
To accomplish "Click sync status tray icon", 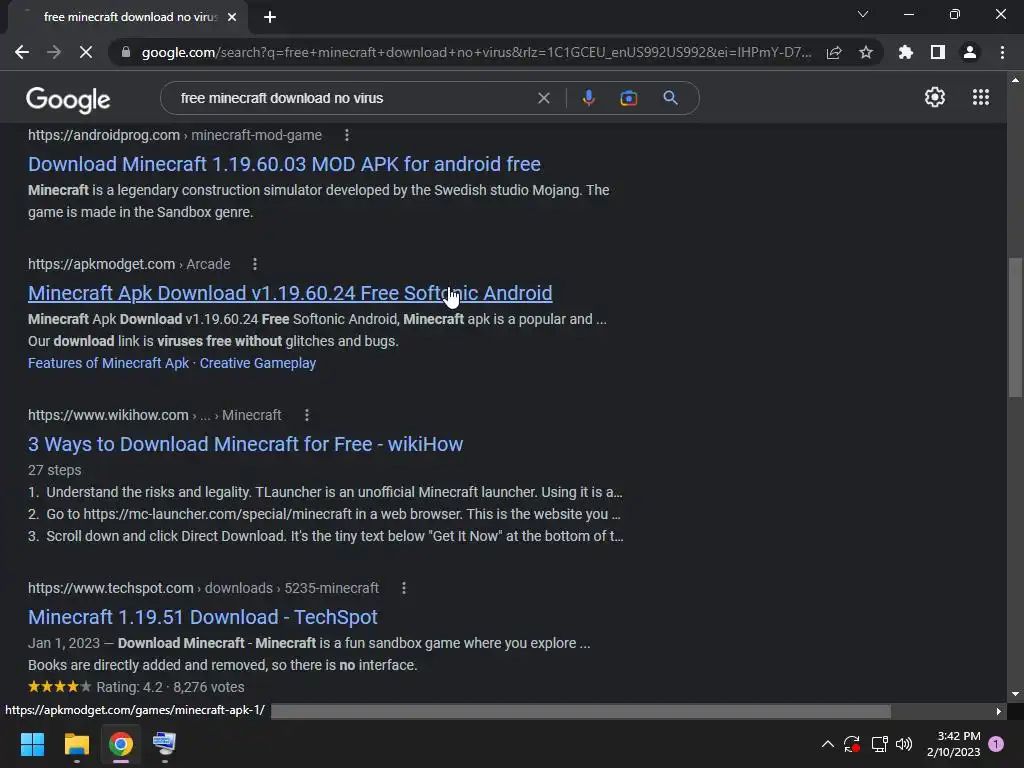I will point(852,744).
